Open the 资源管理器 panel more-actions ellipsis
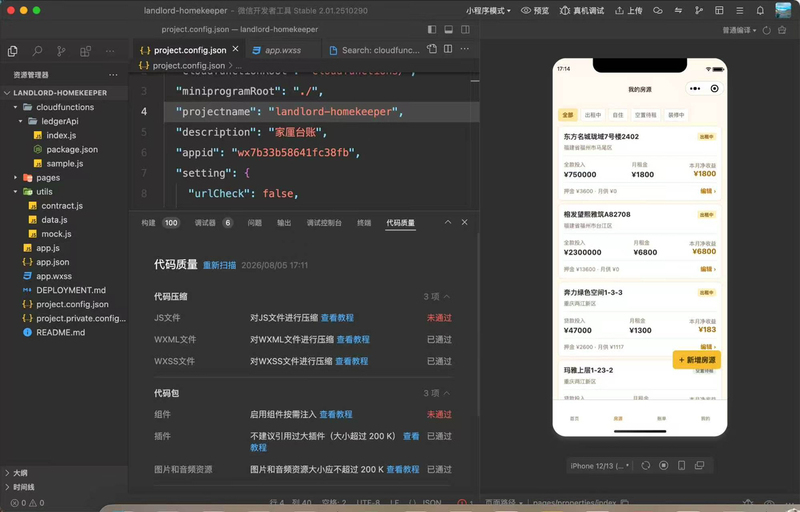800x512 pixels. pos(113,75)
